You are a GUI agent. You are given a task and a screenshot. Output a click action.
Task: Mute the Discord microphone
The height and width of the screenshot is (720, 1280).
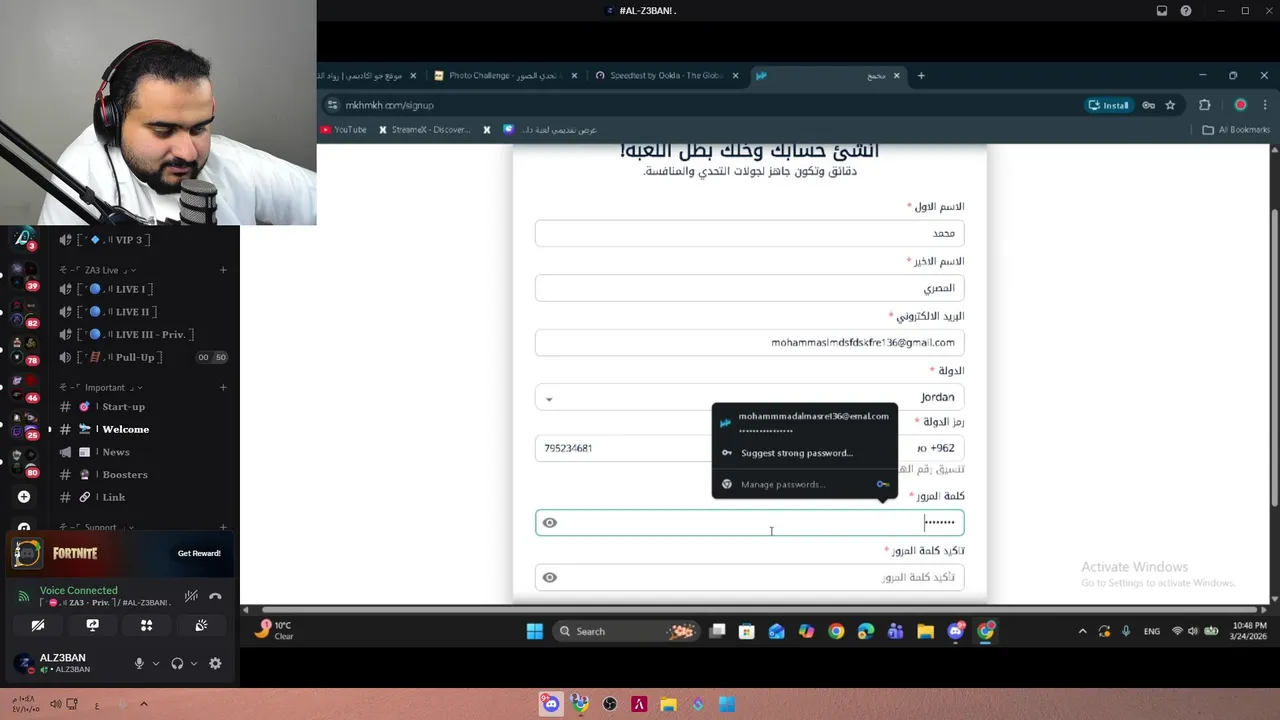139,664
